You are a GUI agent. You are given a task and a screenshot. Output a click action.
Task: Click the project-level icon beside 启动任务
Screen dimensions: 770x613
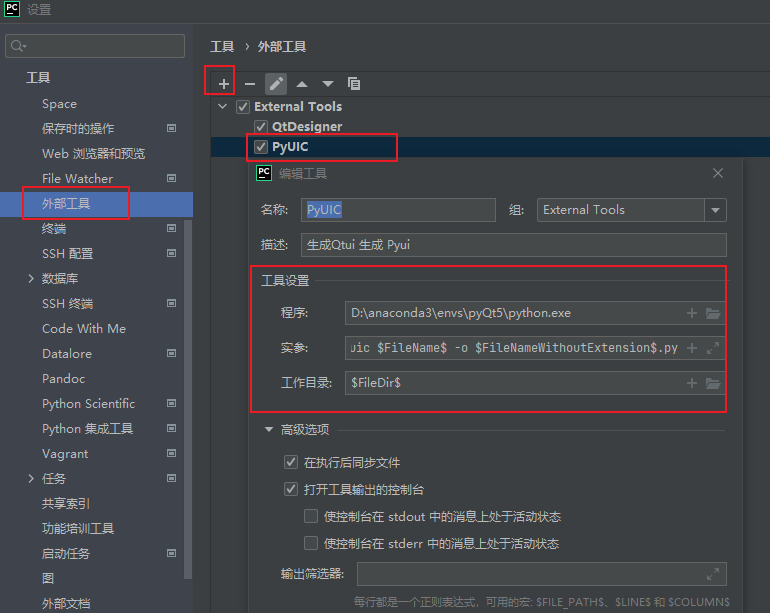[171, 554]
